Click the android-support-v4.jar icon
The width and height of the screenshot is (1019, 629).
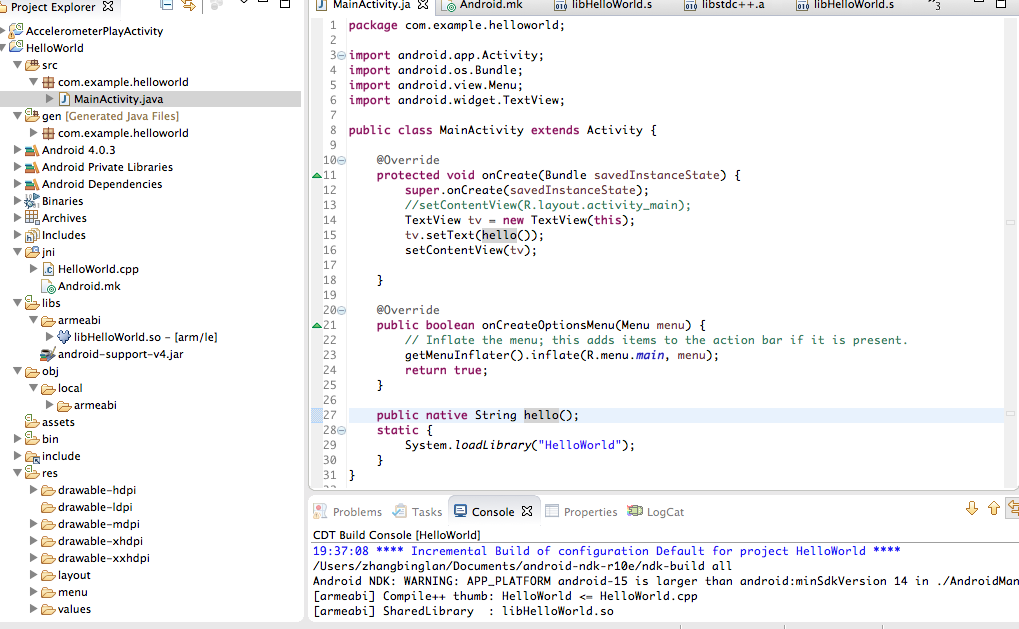click(x=48, y=354)
